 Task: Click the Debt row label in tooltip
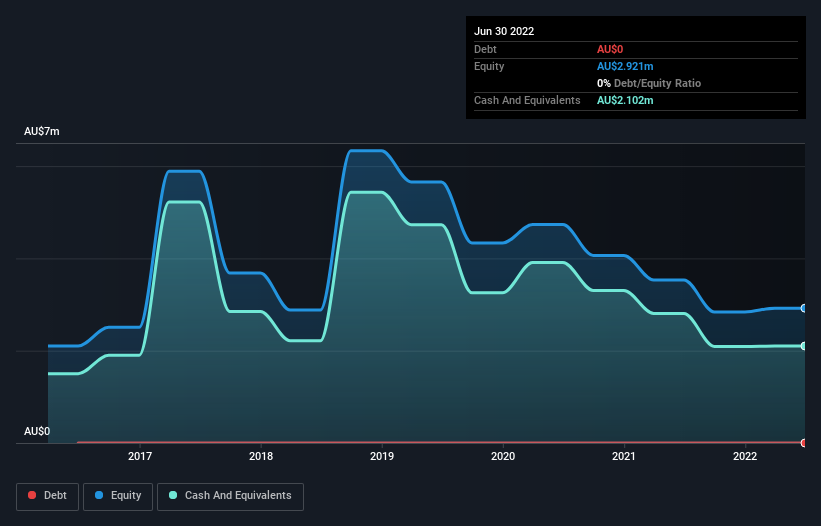coord(485,49)
